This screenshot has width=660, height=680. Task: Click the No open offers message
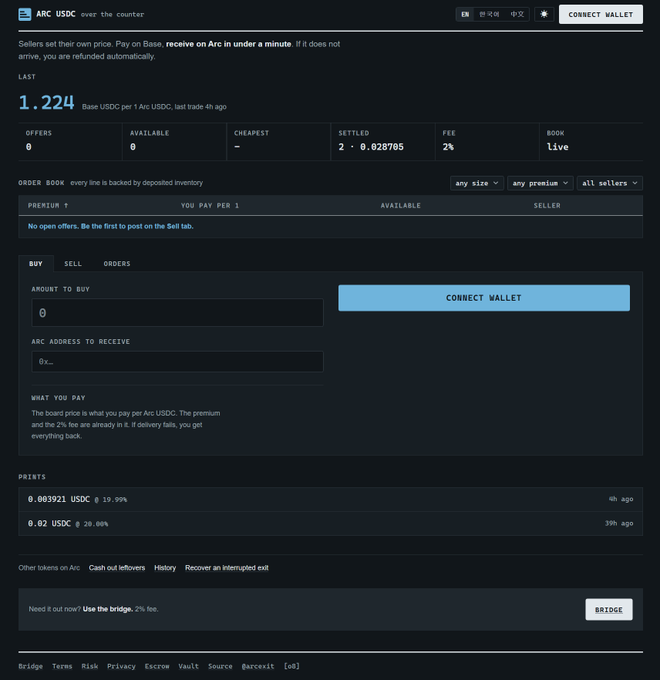tap(111, 226)
